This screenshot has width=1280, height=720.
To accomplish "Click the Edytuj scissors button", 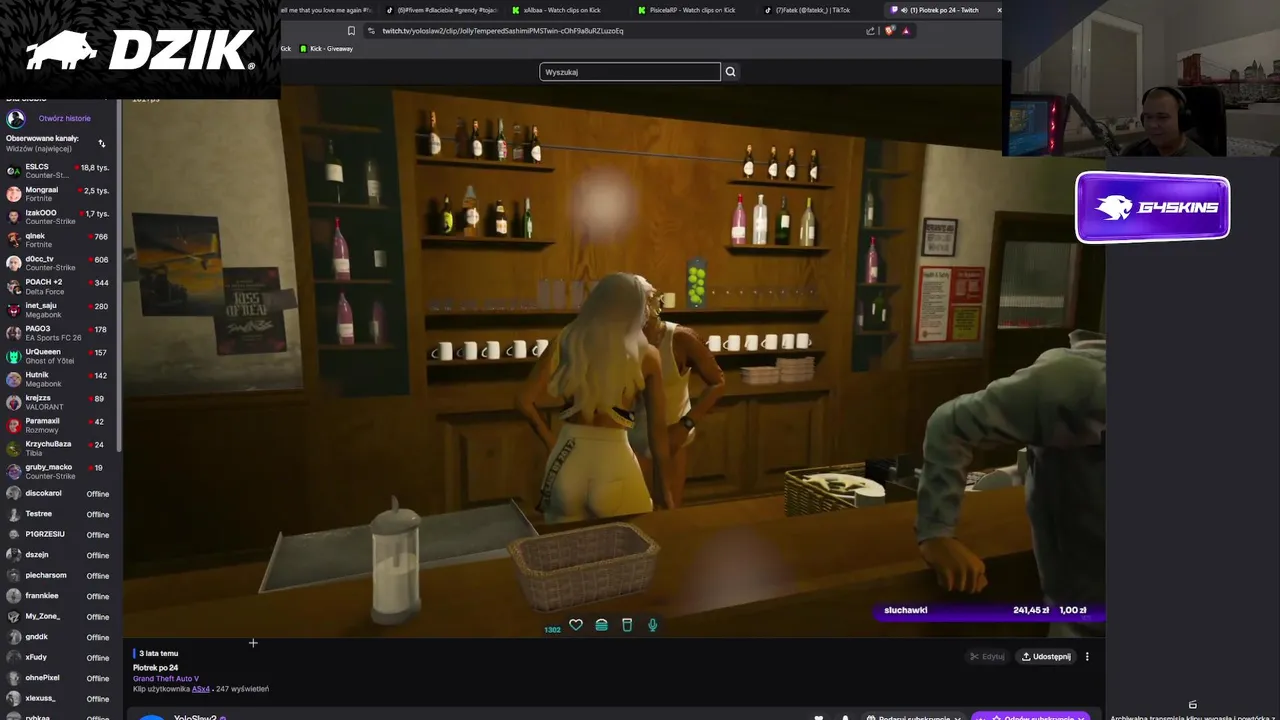I will pyautogui.click(x=987, y=657).
